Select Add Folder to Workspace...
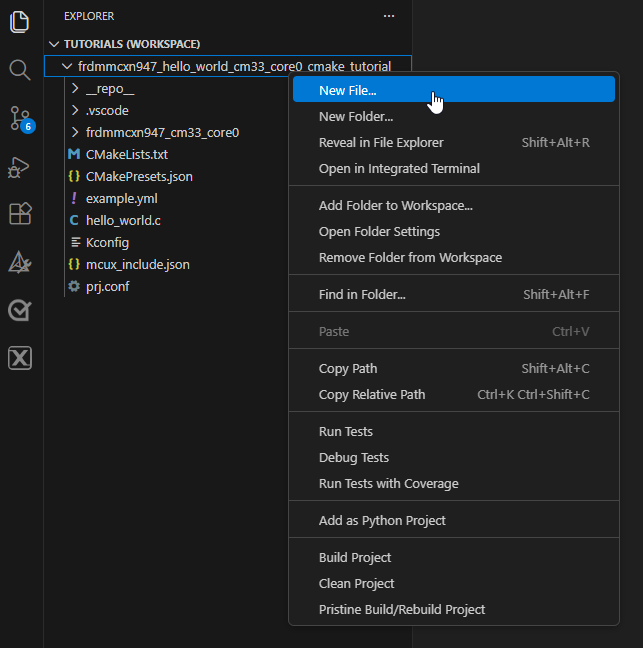Viewport: 643px width, 648px height. (454, 205)
